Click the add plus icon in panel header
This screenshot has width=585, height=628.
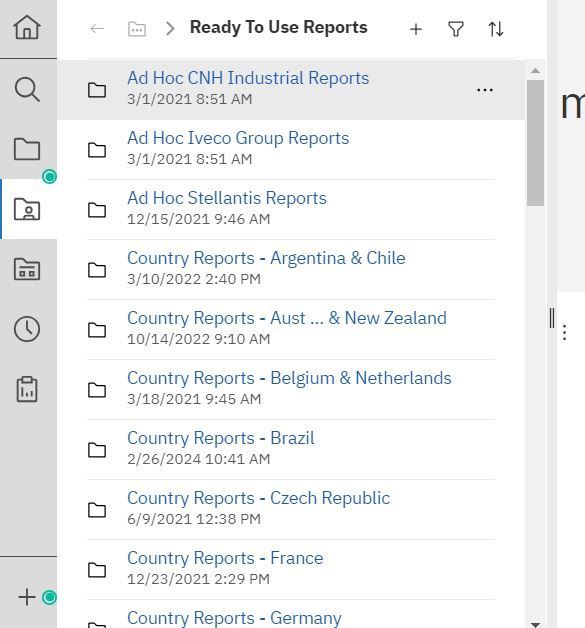(416, 29)
